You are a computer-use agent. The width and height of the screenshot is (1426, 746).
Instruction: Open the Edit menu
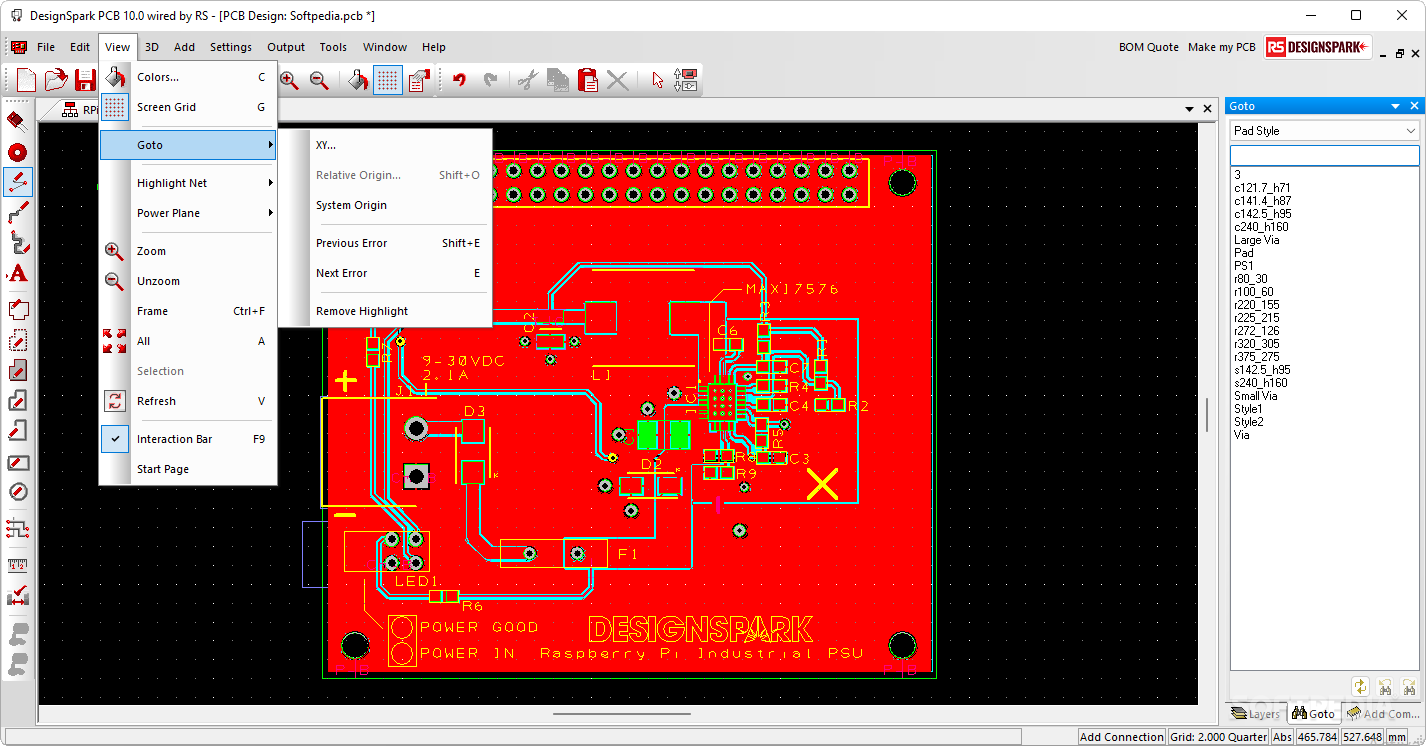click(x=80, y=47)
